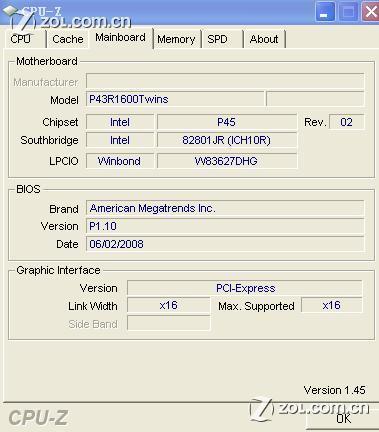Select the BIOS version P1.10 field
This screenshot has width=379, height=432.
[225, 226]
